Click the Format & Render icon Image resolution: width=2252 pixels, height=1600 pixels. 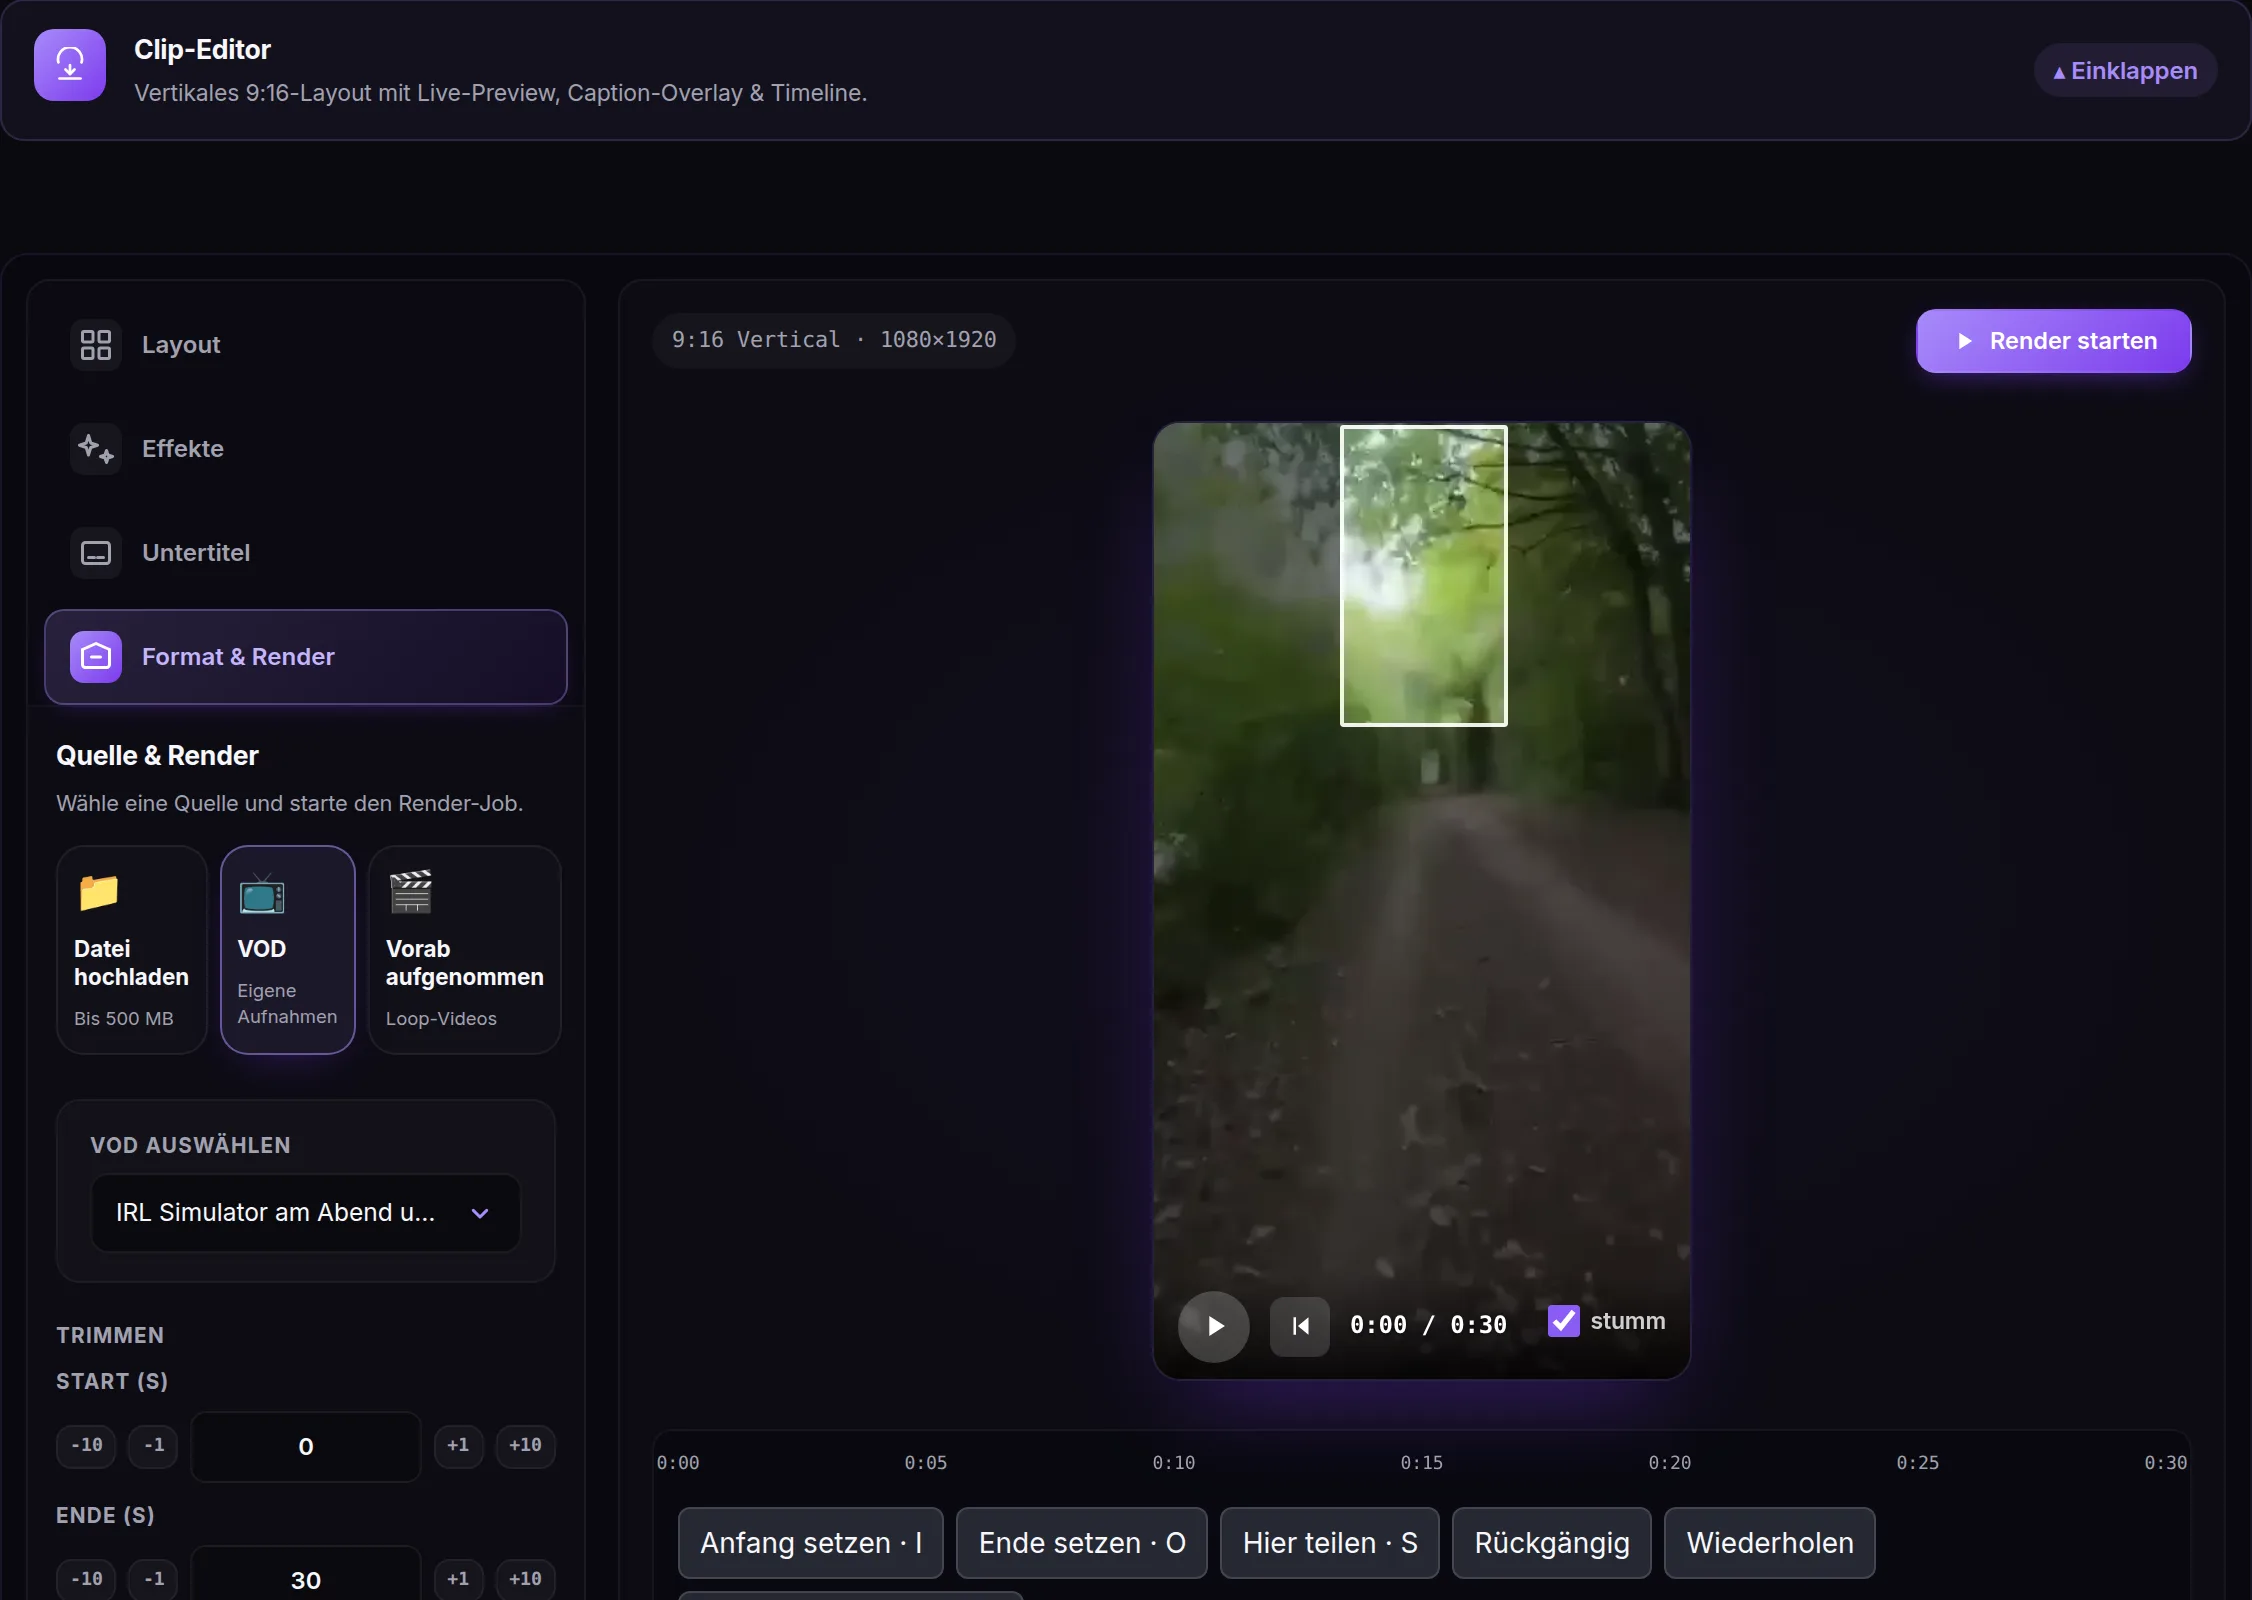(96, 657)
